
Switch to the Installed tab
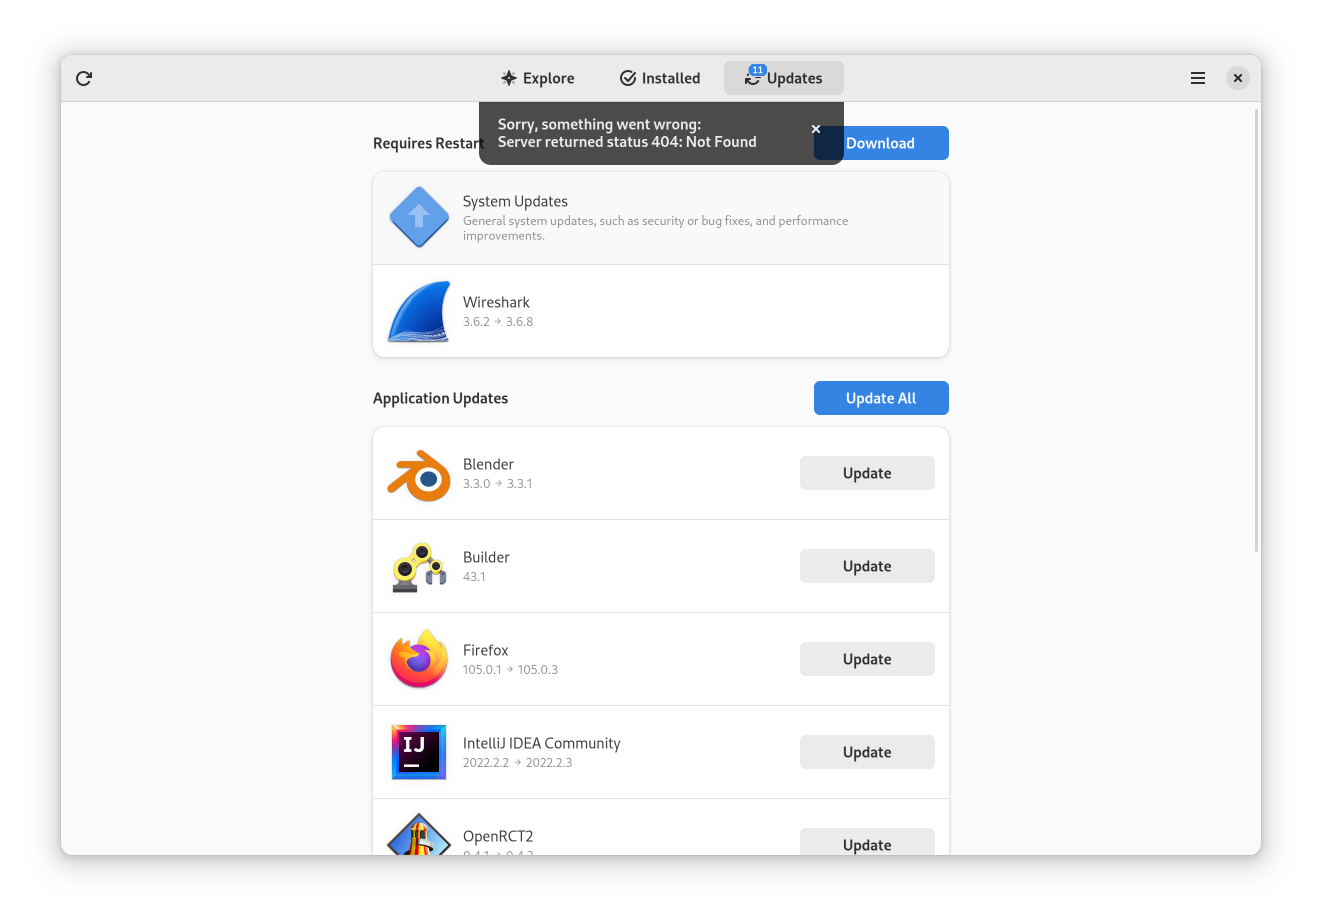(660, 78)
